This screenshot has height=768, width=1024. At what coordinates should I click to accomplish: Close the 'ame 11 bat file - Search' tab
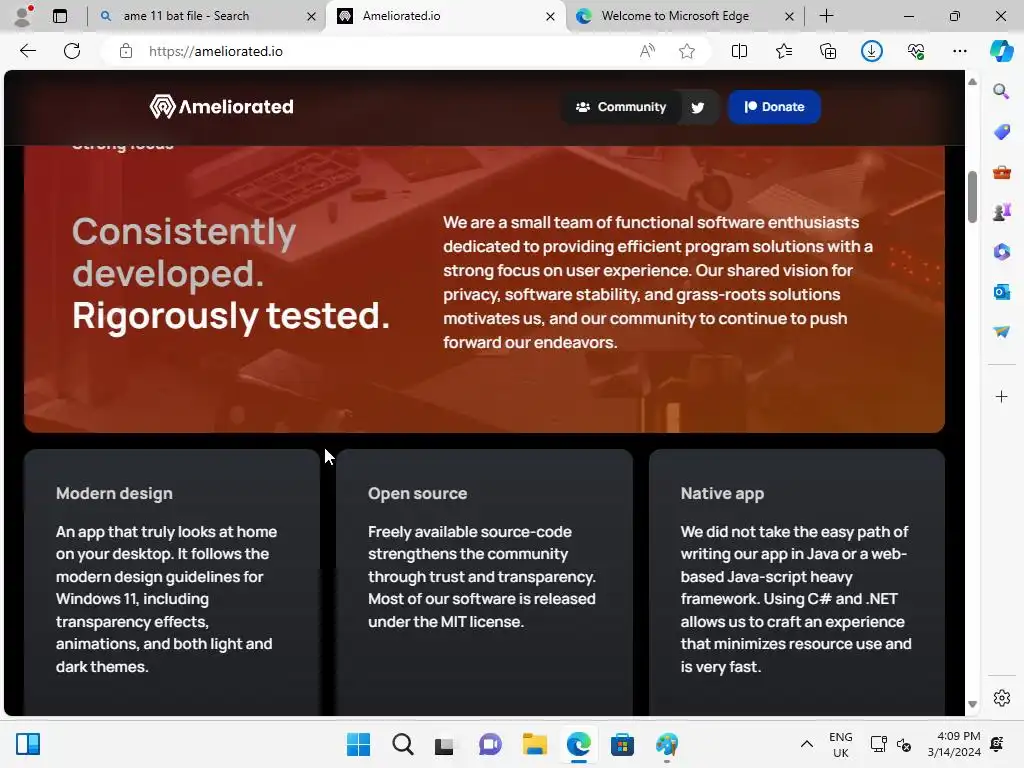312,16
